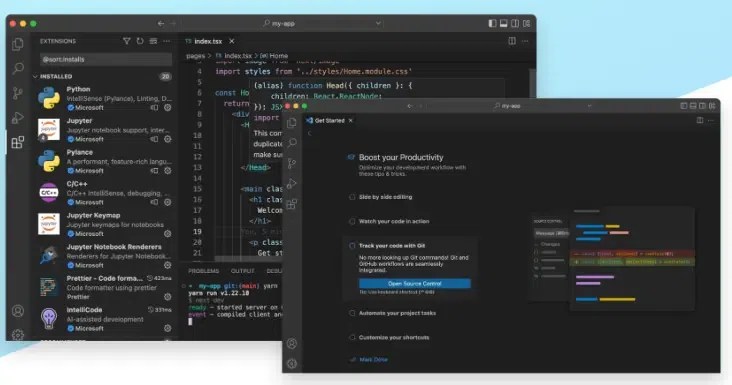This screenshot has width=732, height=385.
Task: Click pages folder in editor breadcrumb
Action: click(196, 56)
